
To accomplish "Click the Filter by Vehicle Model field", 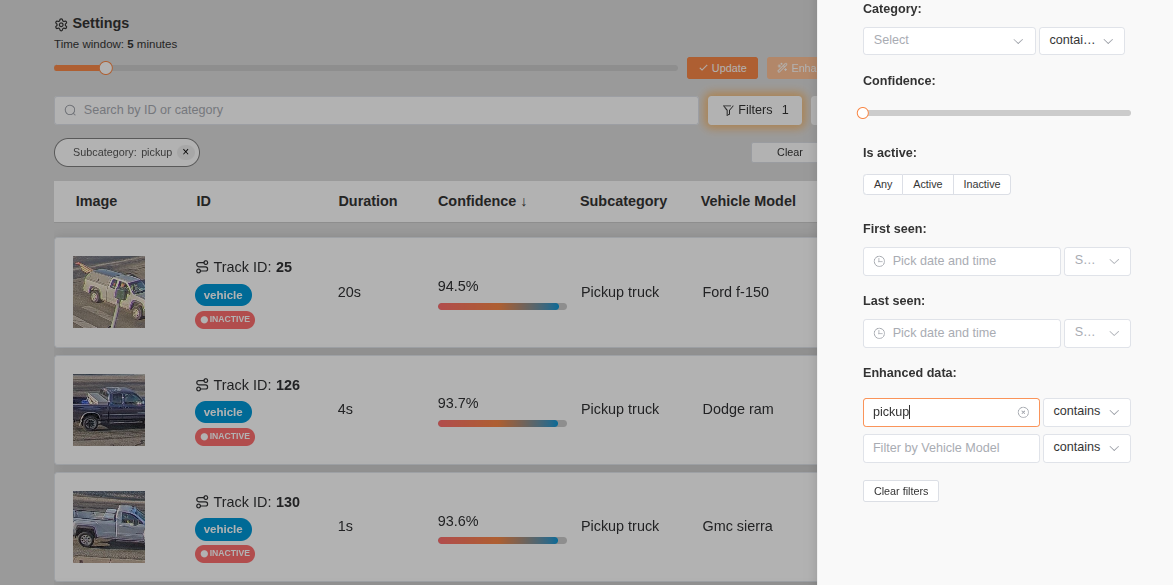I will click(x=950, y=448).
